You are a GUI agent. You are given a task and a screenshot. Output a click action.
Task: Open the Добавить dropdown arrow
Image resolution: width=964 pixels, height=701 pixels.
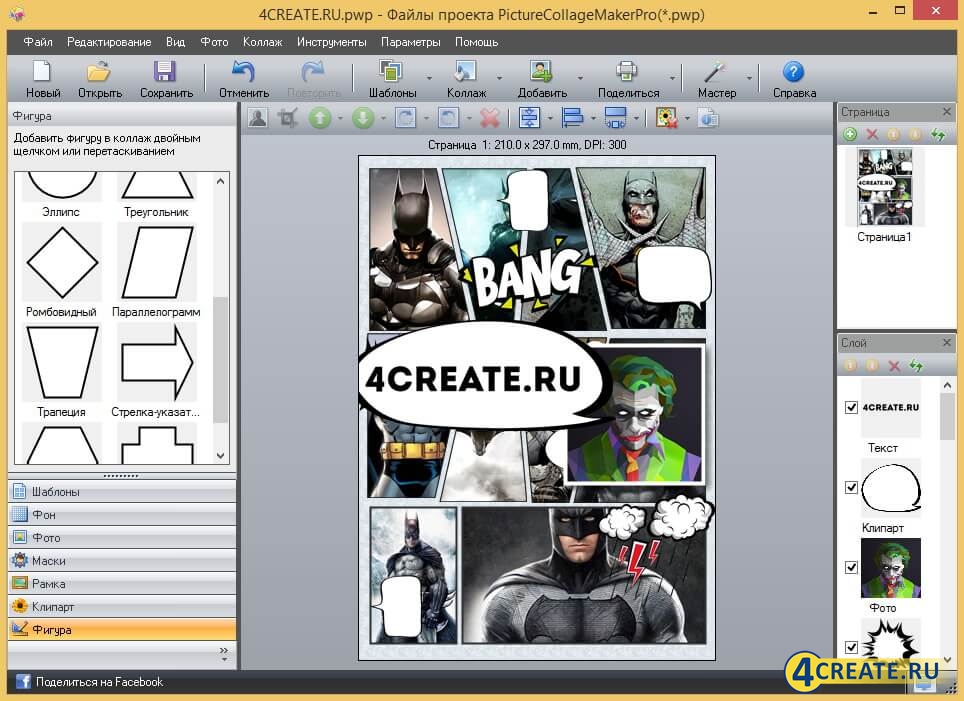(x=579, y=78)
